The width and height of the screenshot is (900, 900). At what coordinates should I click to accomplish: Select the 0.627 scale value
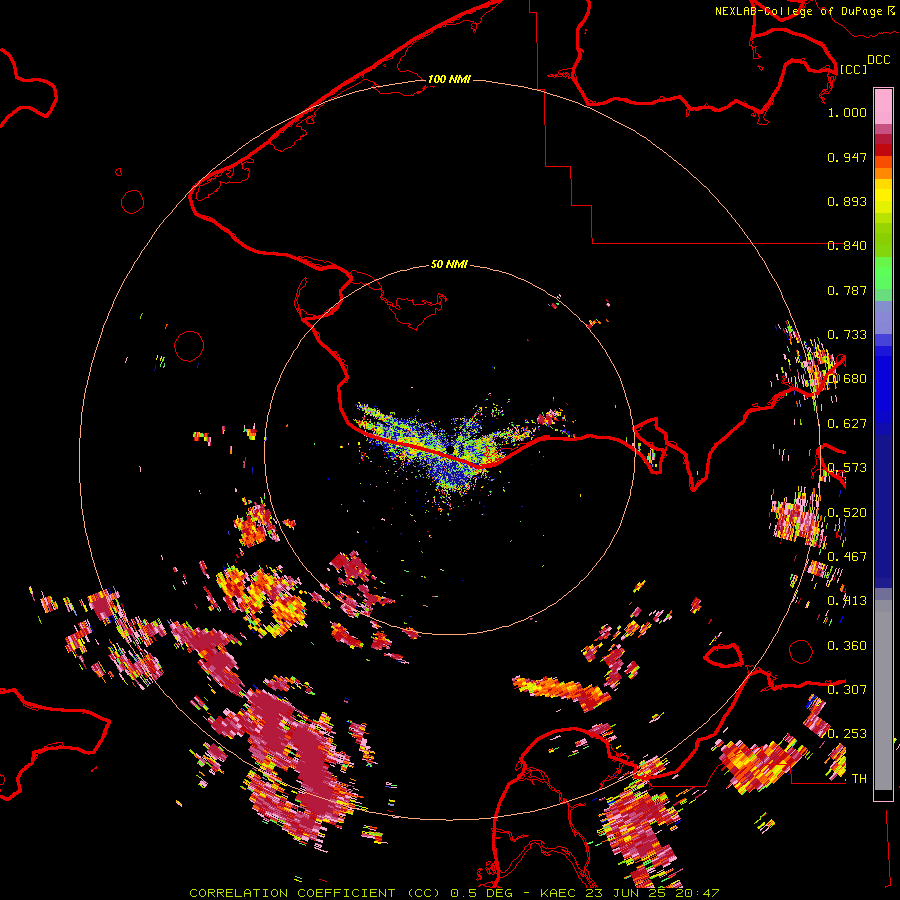[x=847, y=424]
